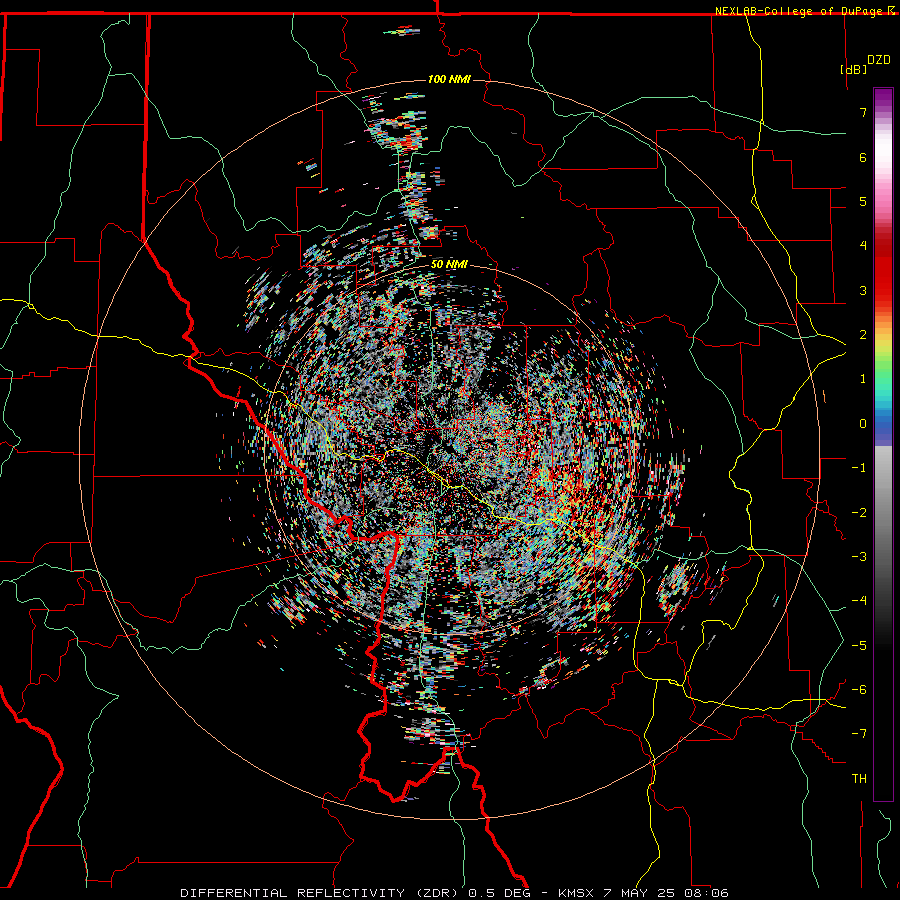Click the 50 NMI range ring label

pyautogui.click(x=449, y=264)
